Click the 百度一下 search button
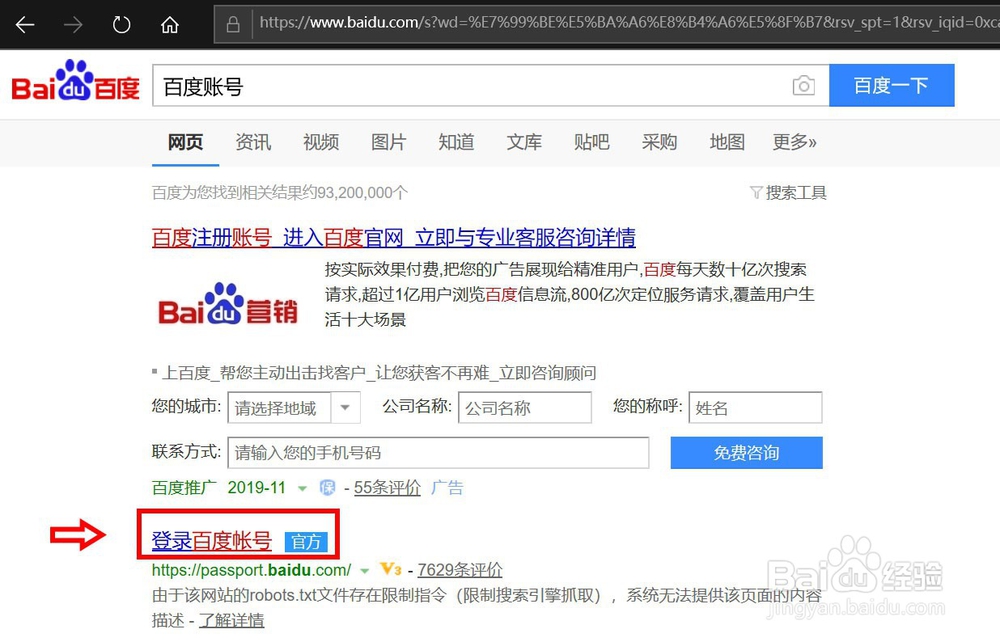Image resolution: width=1000 pixels, height=642 pixels. tap(892, 85)
